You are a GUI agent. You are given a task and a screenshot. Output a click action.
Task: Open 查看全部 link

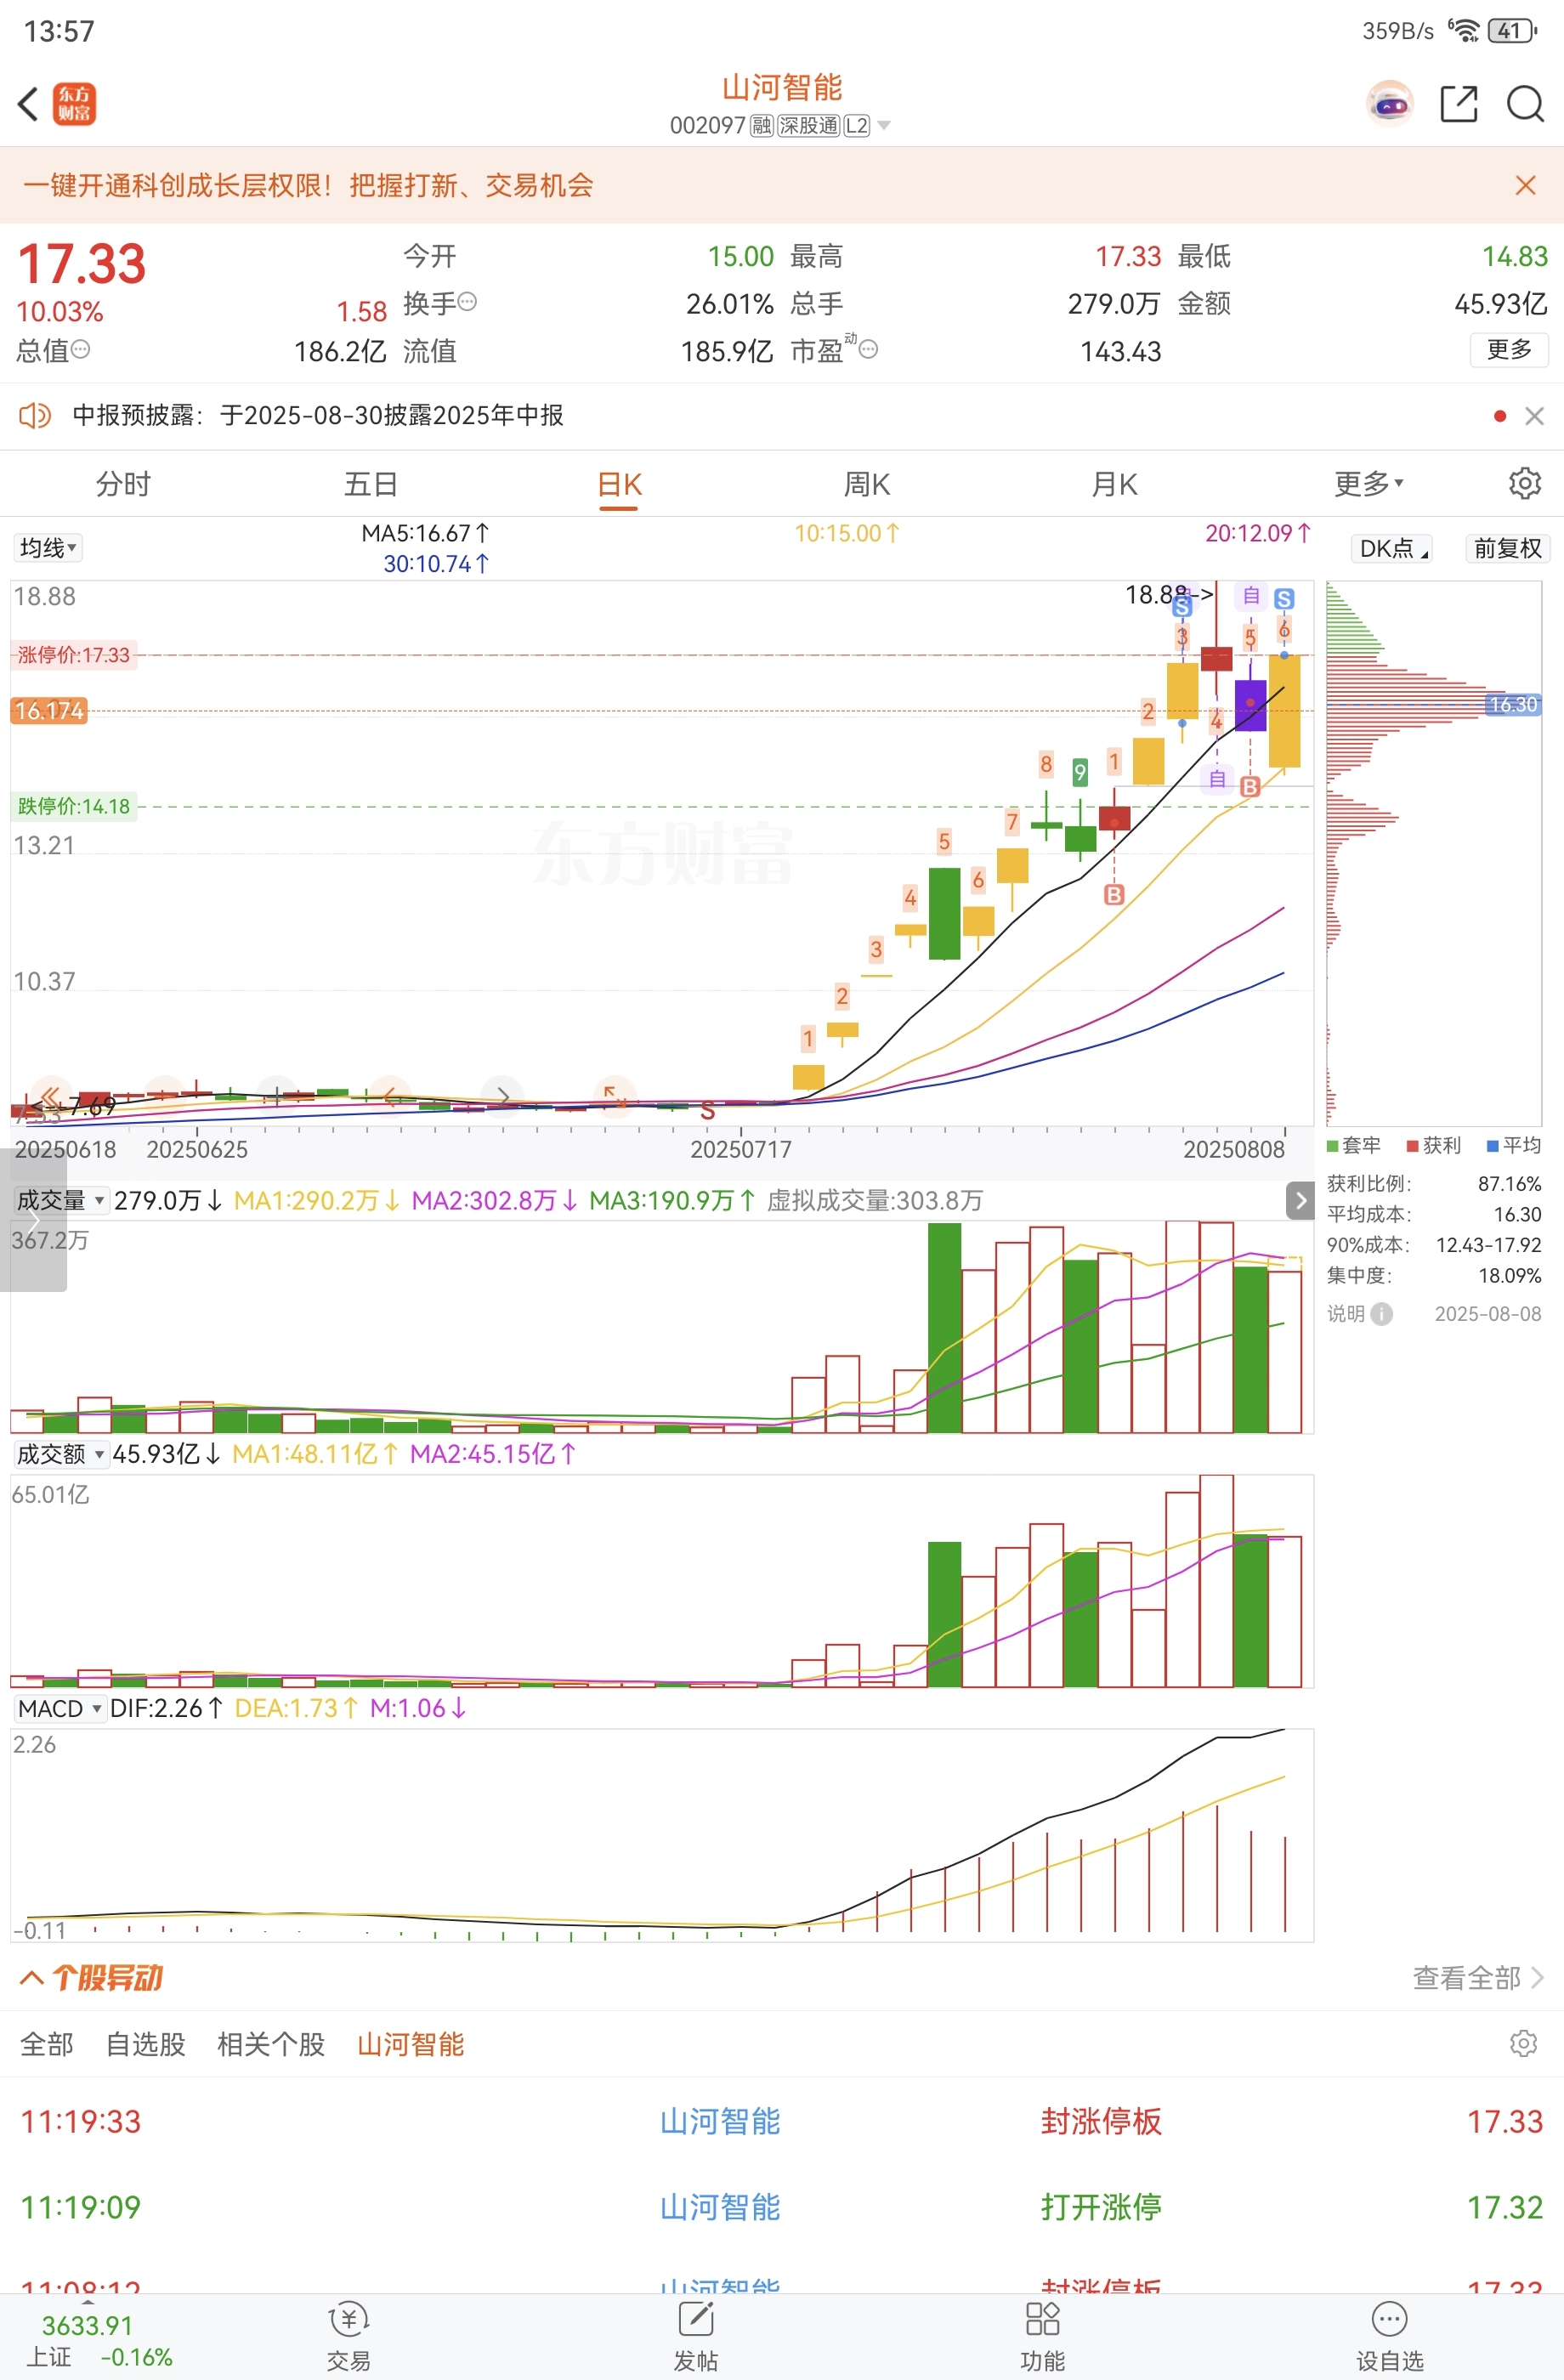(1478, 1977)
